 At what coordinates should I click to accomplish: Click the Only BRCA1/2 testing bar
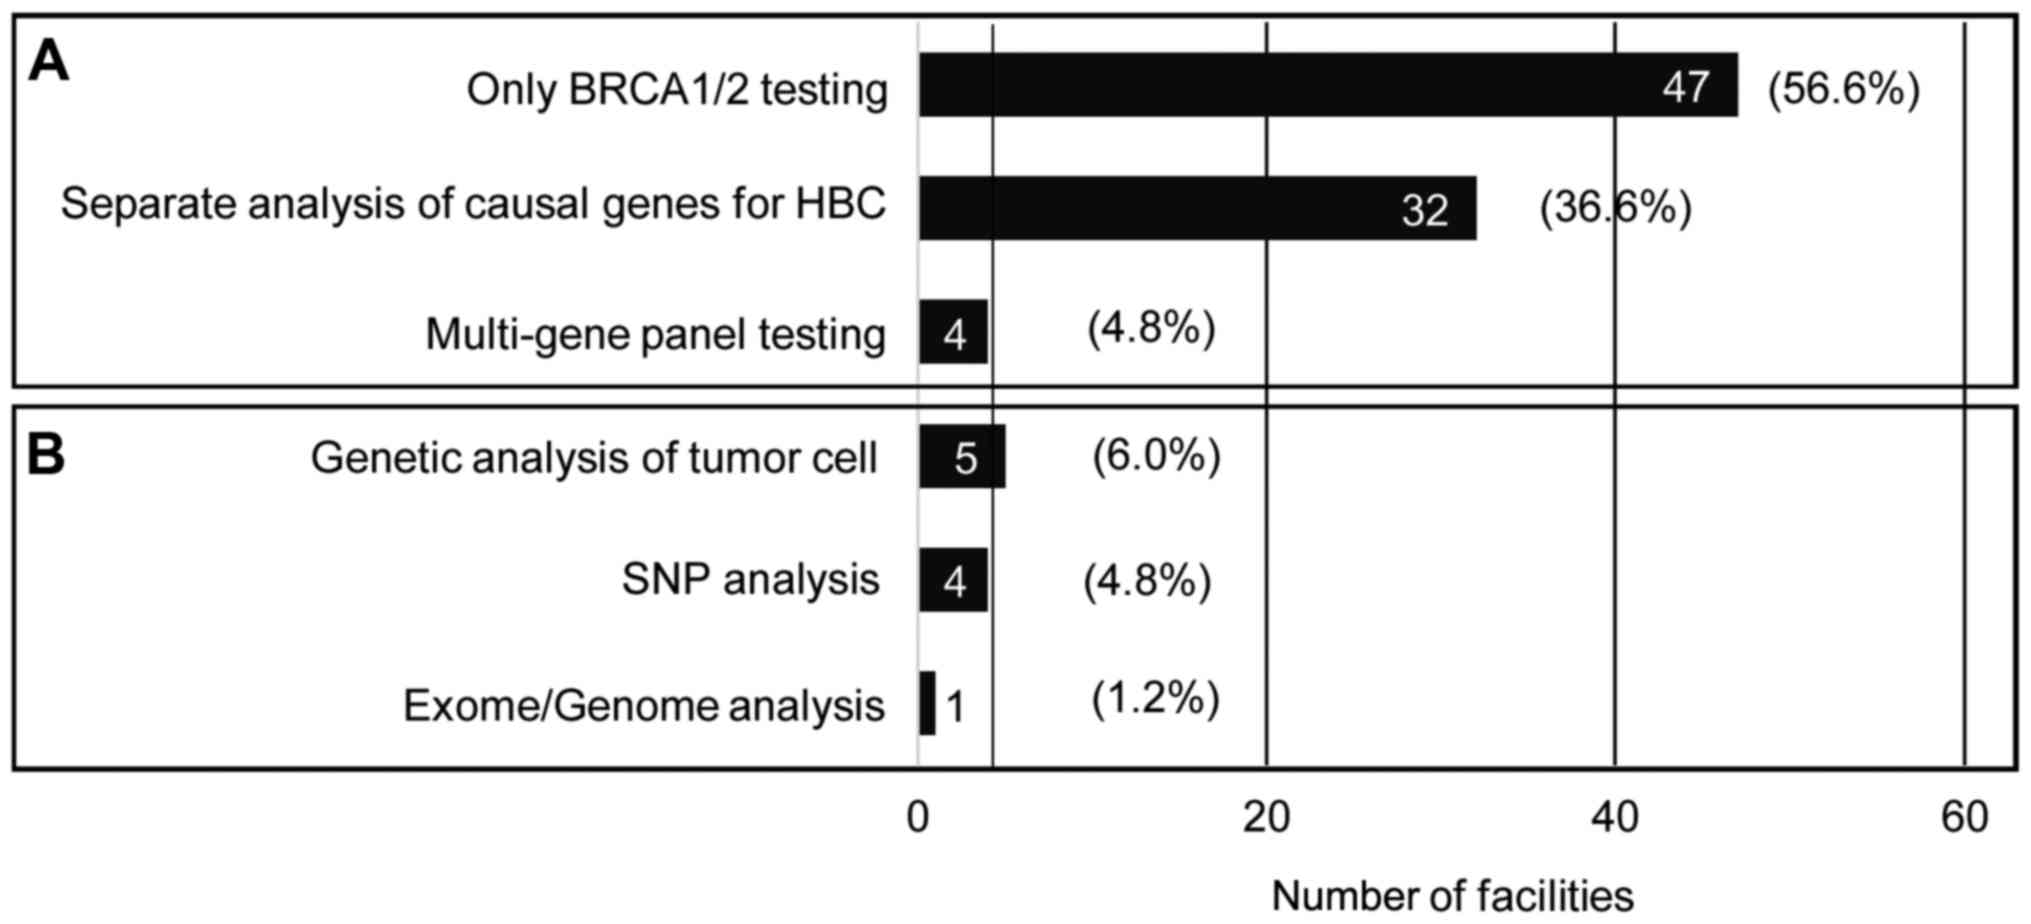[x=1327, y=86]
